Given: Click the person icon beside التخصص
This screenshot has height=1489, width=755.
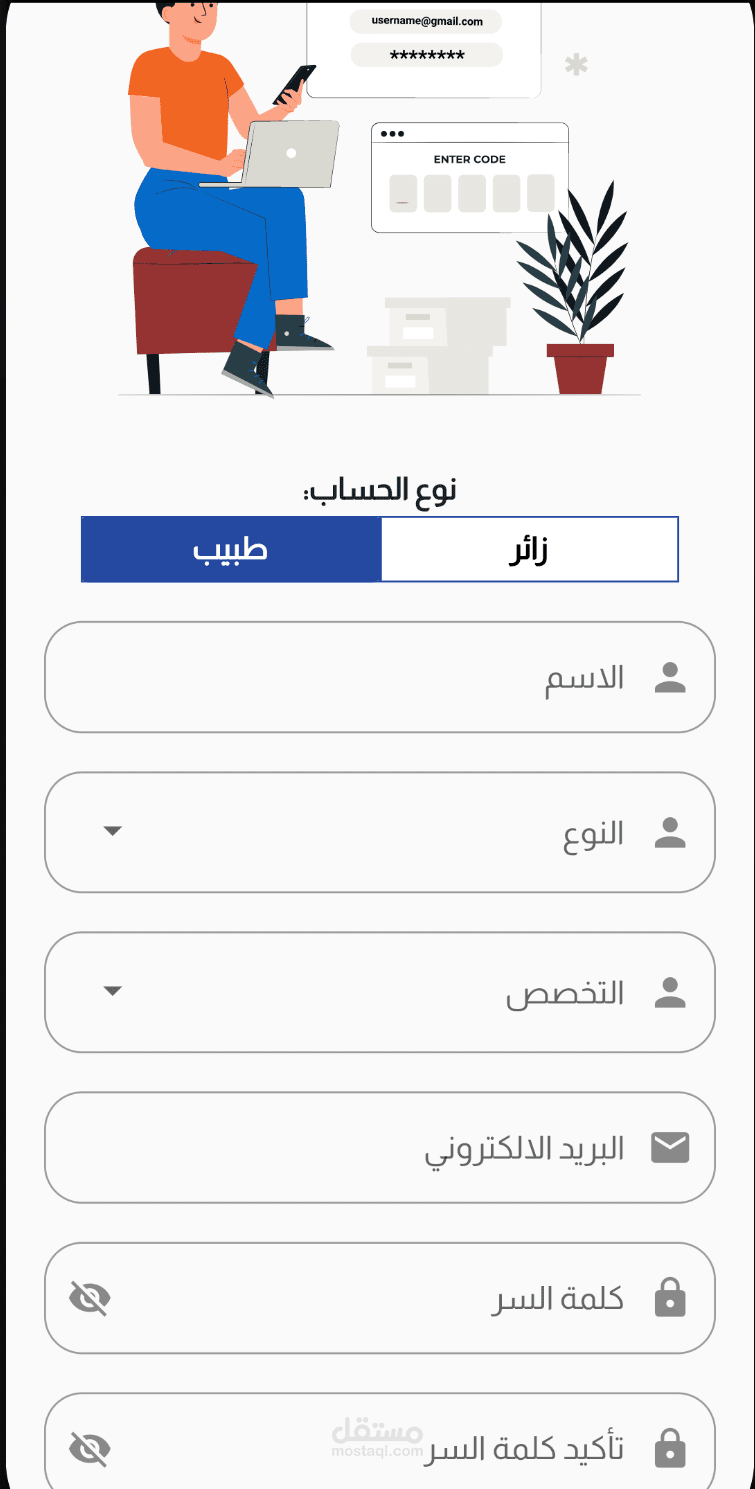Looking at the screenshot, I should click(669, 992).
